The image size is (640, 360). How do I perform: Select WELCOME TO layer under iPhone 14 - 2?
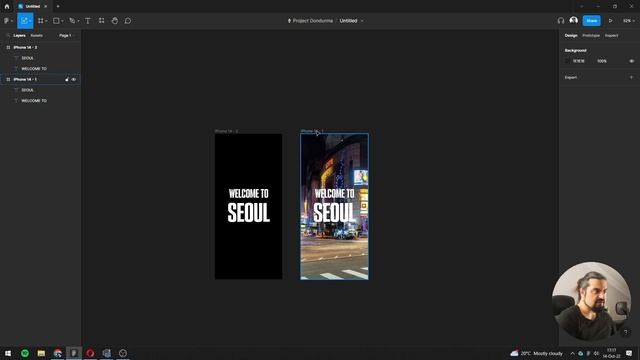point(40,69)
